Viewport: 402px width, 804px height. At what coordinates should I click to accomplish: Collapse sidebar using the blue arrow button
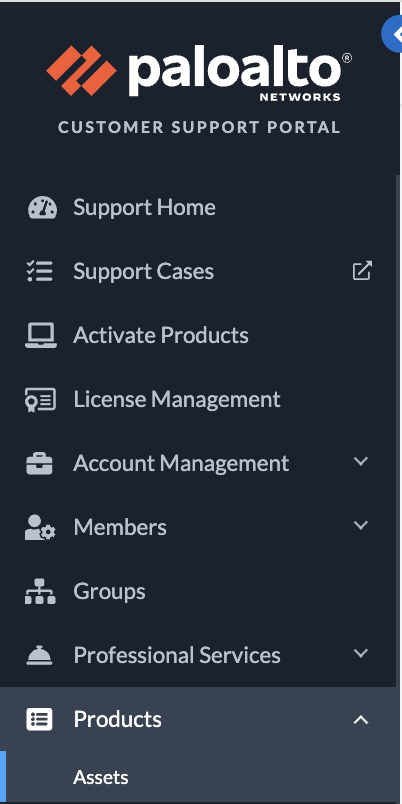(393, 34)
